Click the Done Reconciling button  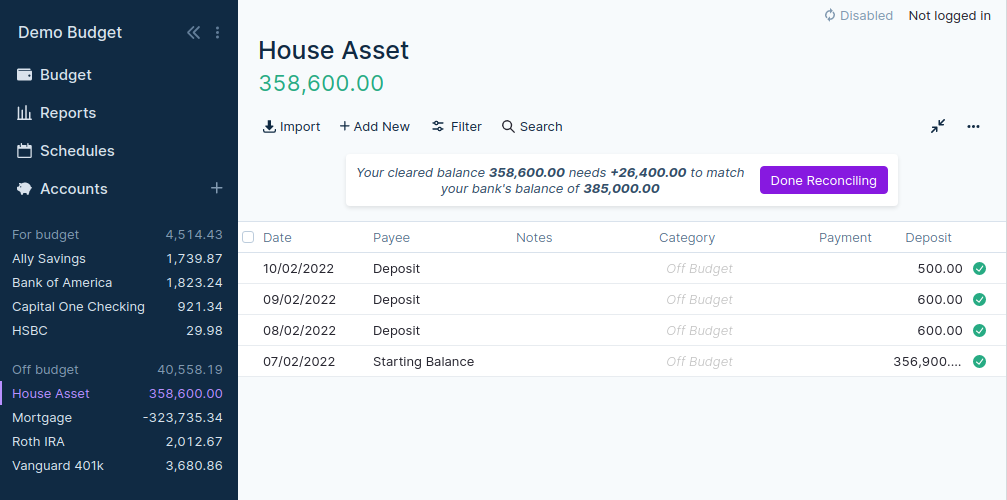point(823,181)
